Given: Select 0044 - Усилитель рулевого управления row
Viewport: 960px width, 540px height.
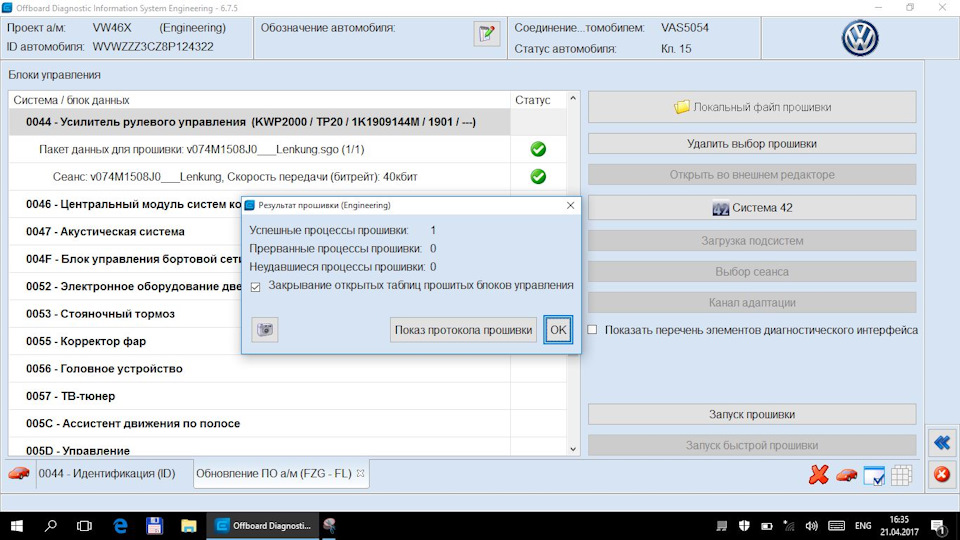Looking at the screenshot, I should (x=260, y=122).
